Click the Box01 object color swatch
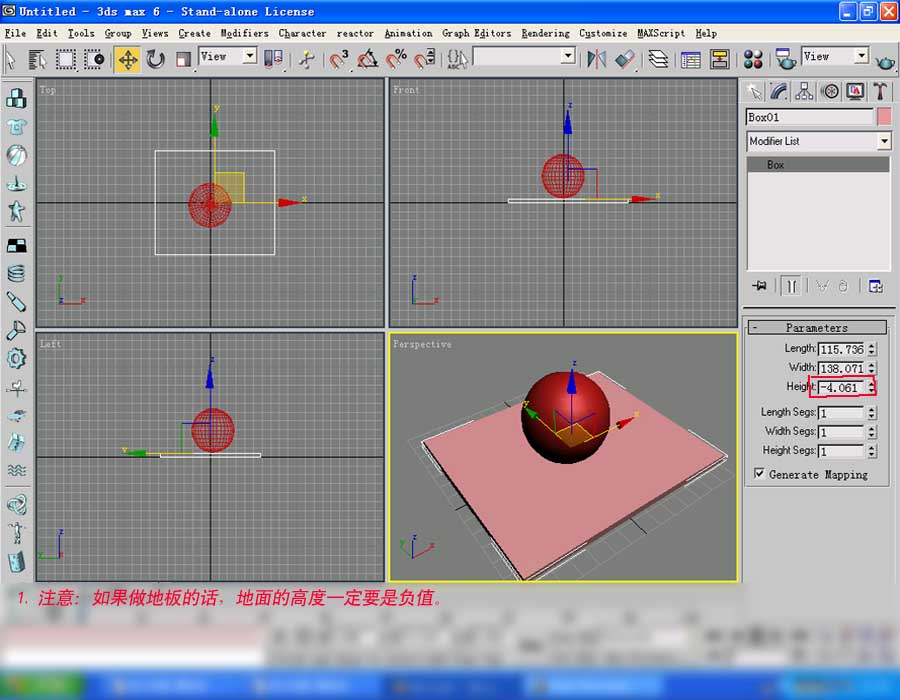The width and height of the screenshot is (900, 700). (884, 117)
